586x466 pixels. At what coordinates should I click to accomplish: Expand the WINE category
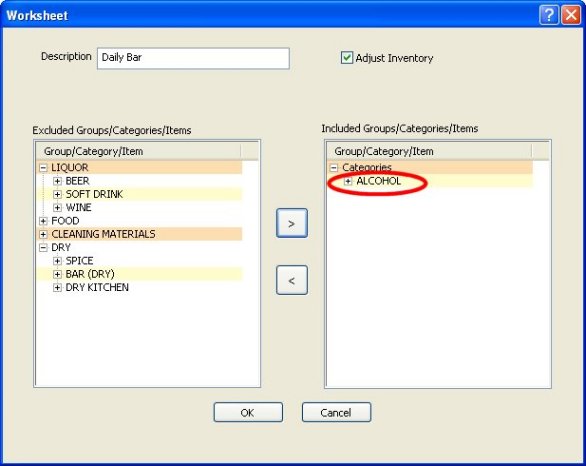(x=57, y=207)
